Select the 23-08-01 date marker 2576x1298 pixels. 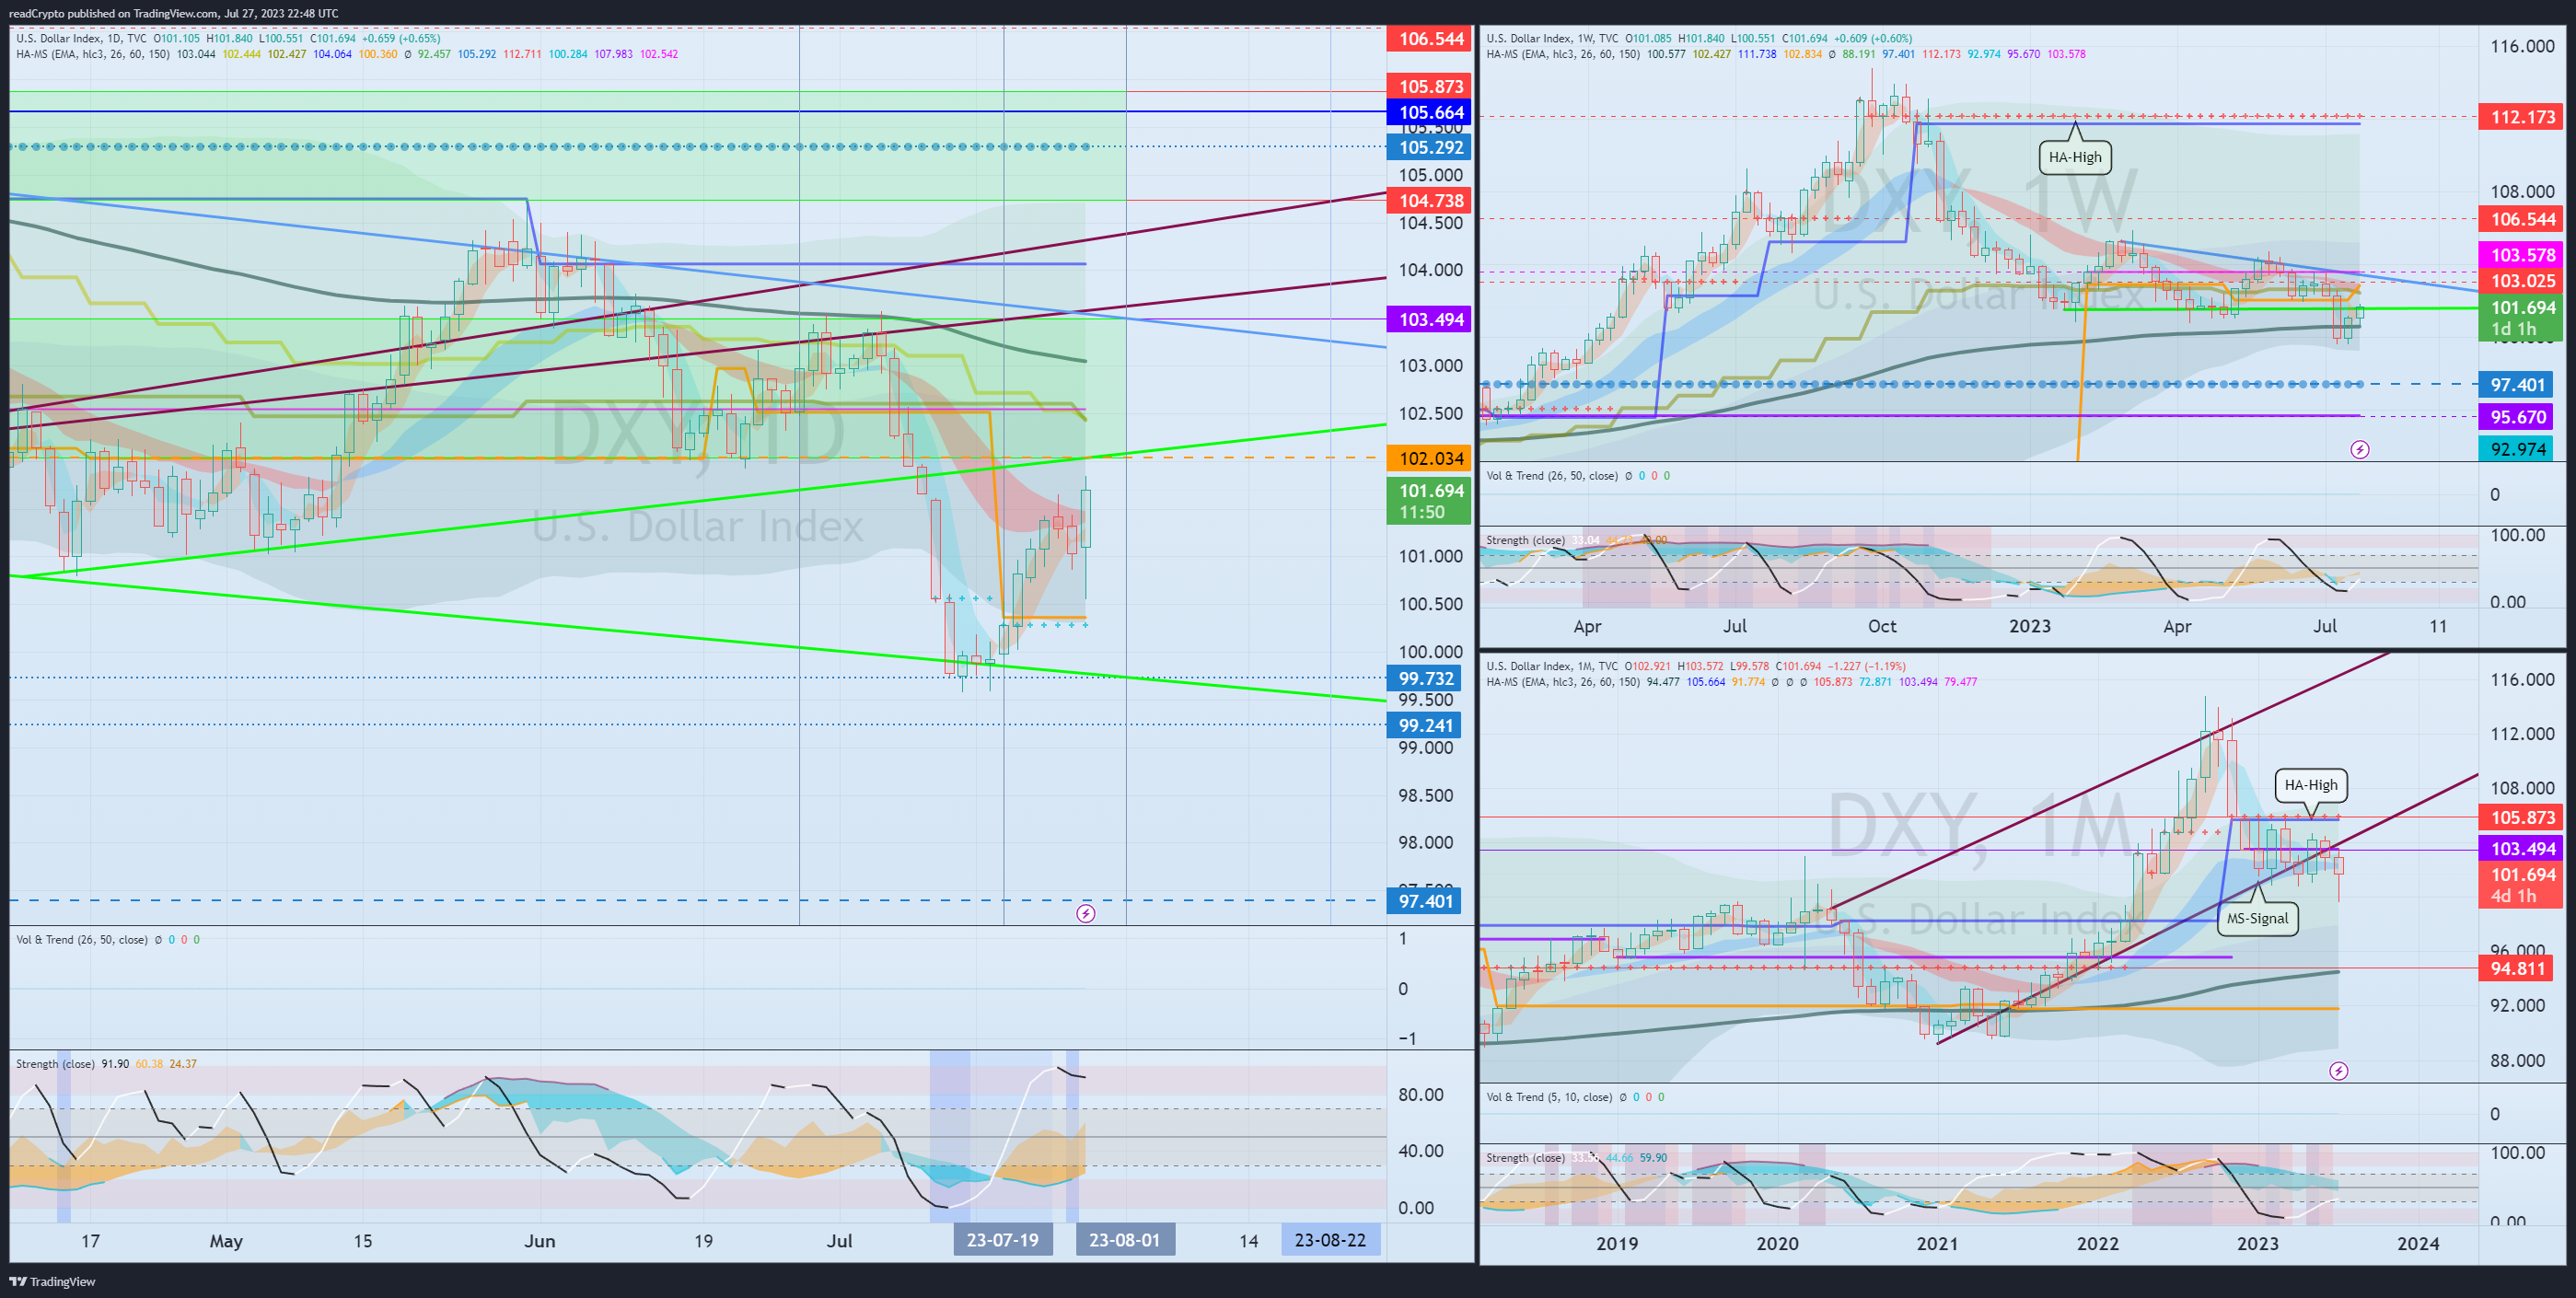pos(1125,1240)
